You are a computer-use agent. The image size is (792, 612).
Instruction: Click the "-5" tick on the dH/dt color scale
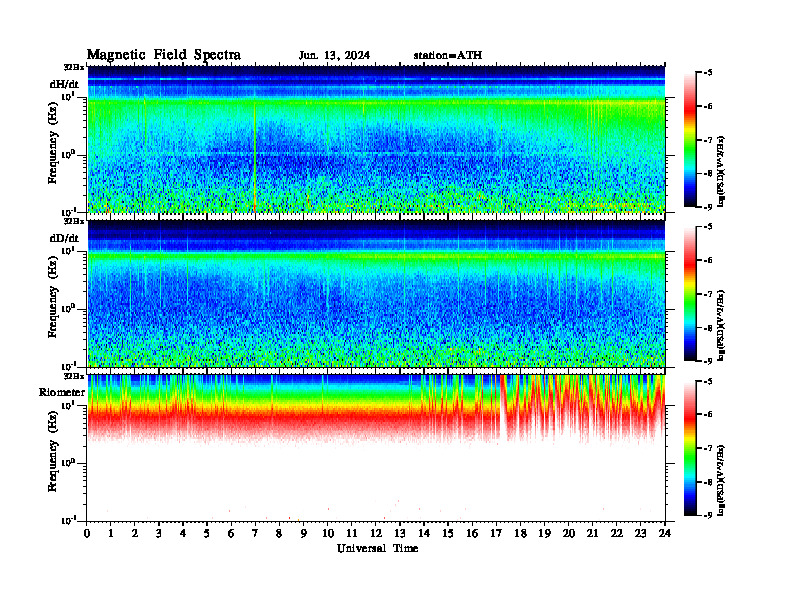coord(708,73)
